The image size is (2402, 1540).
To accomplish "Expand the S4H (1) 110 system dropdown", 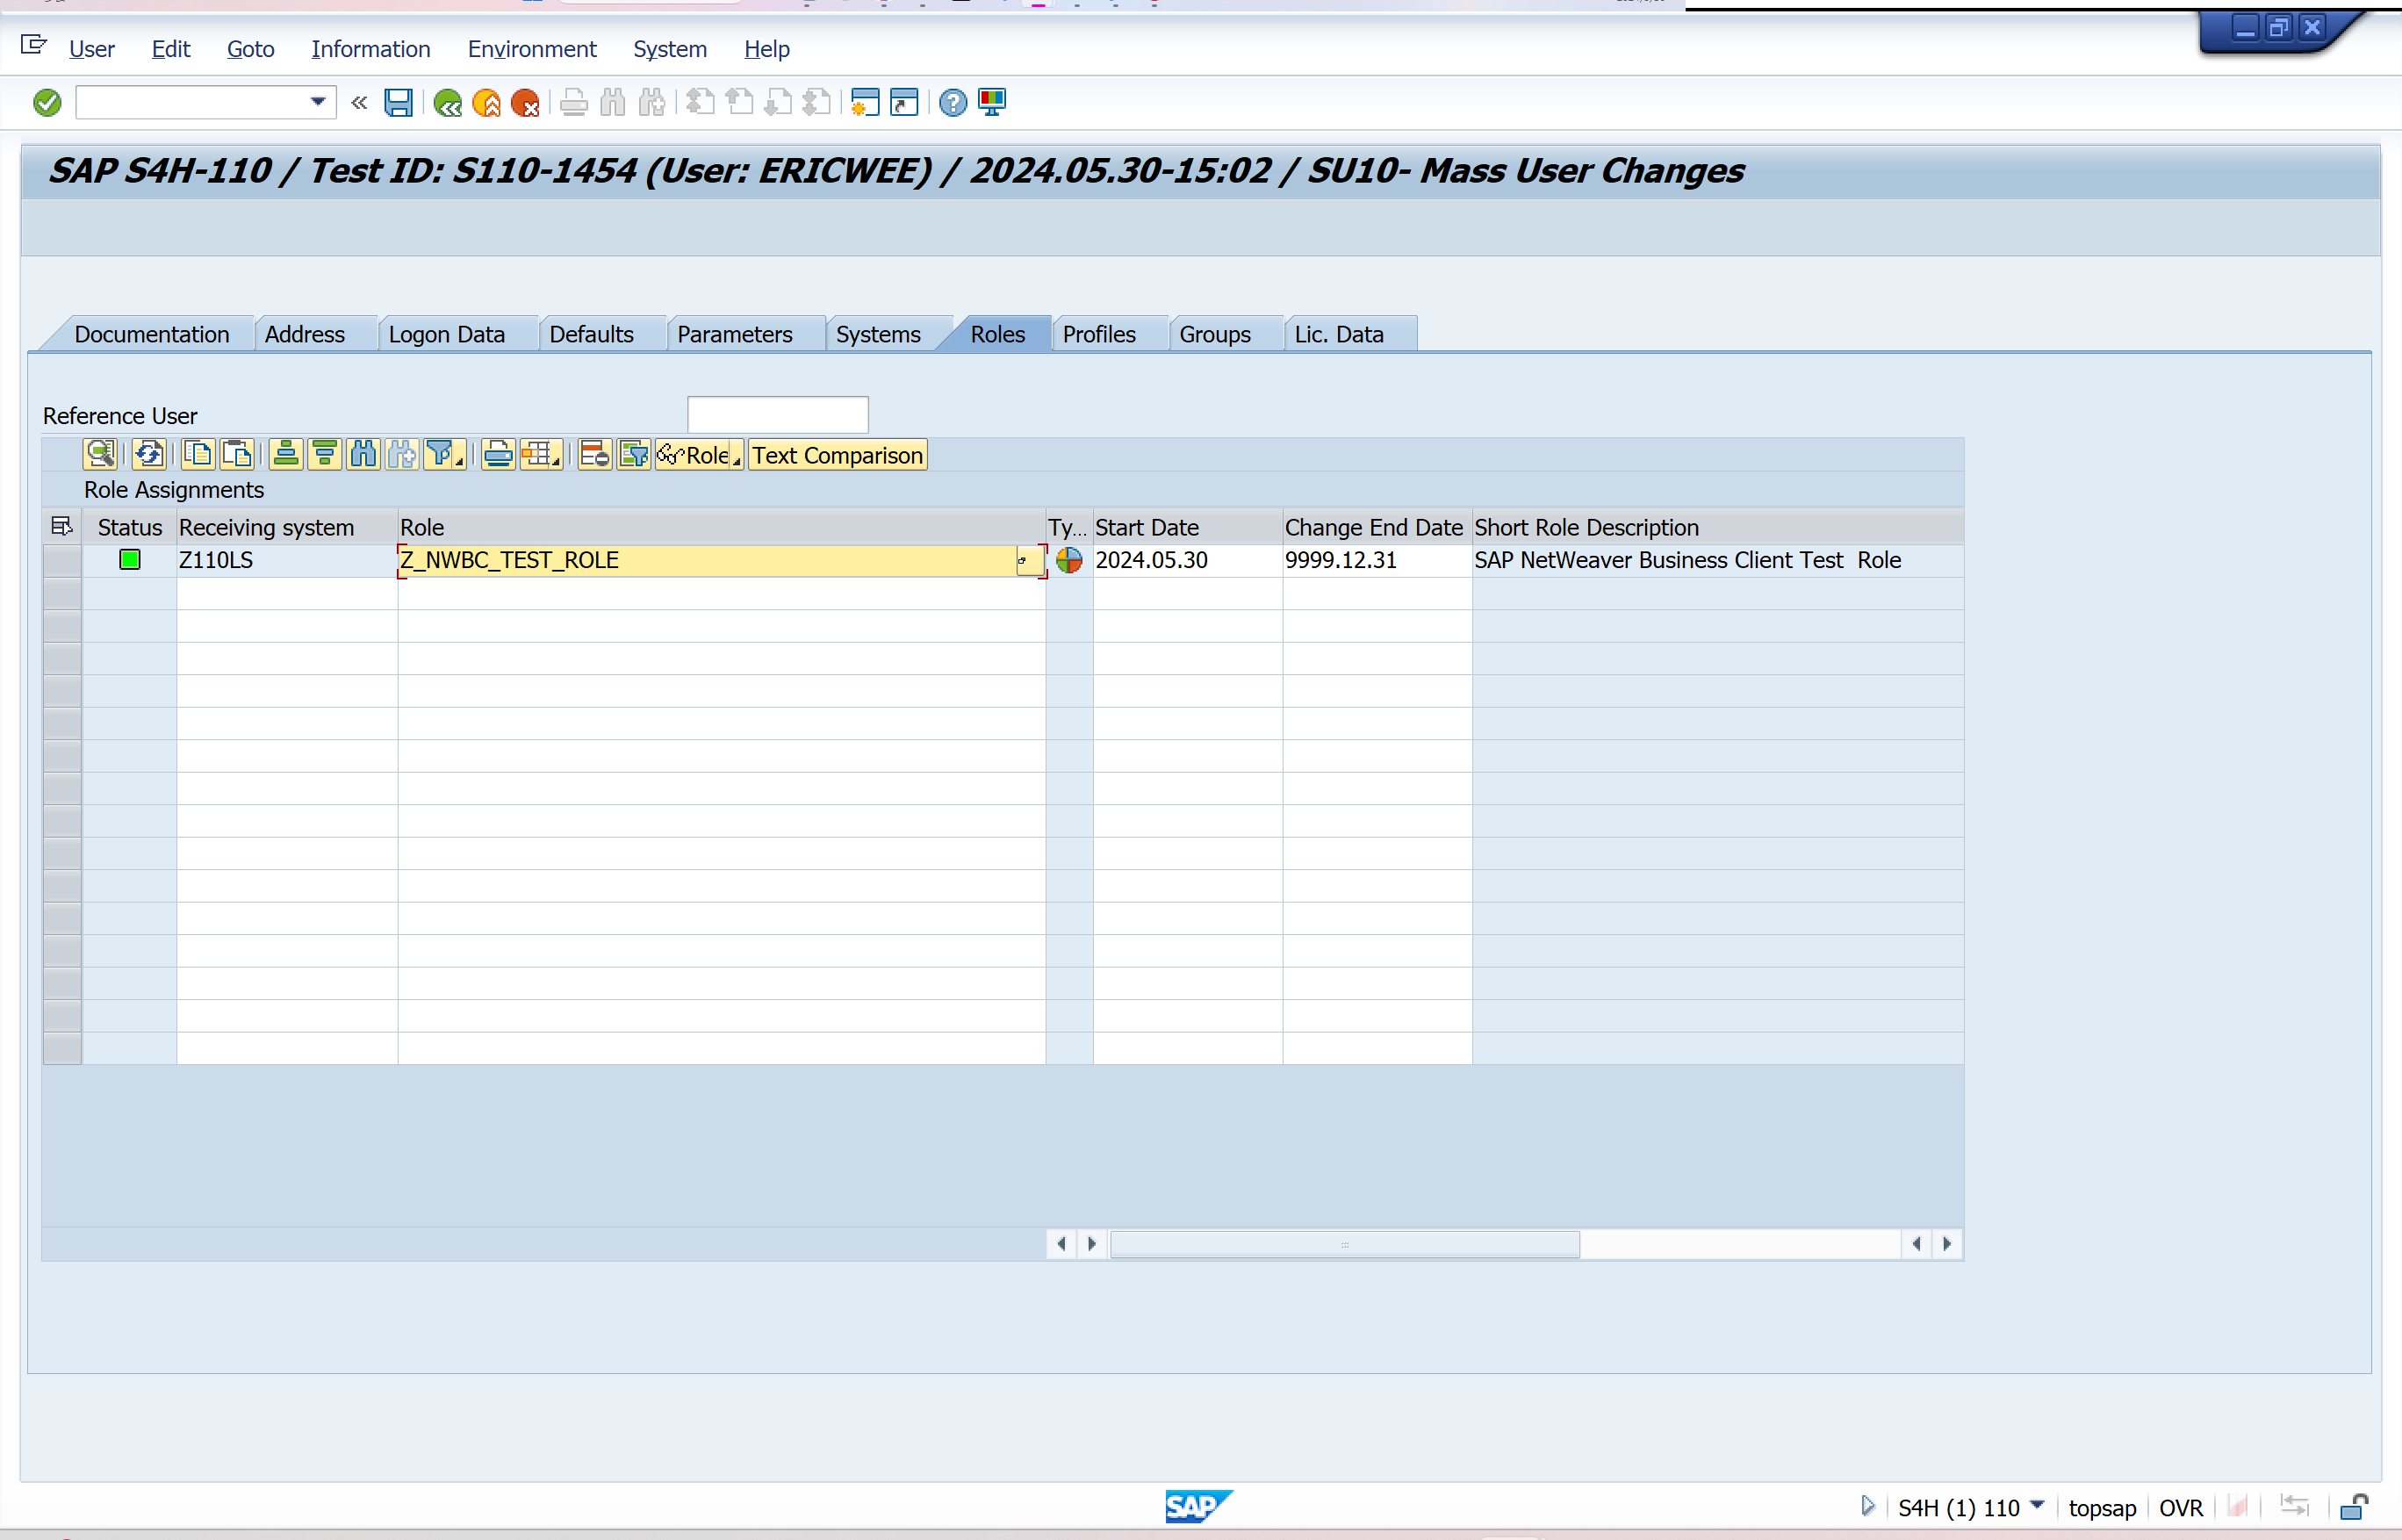I will click(2037, 1506).
